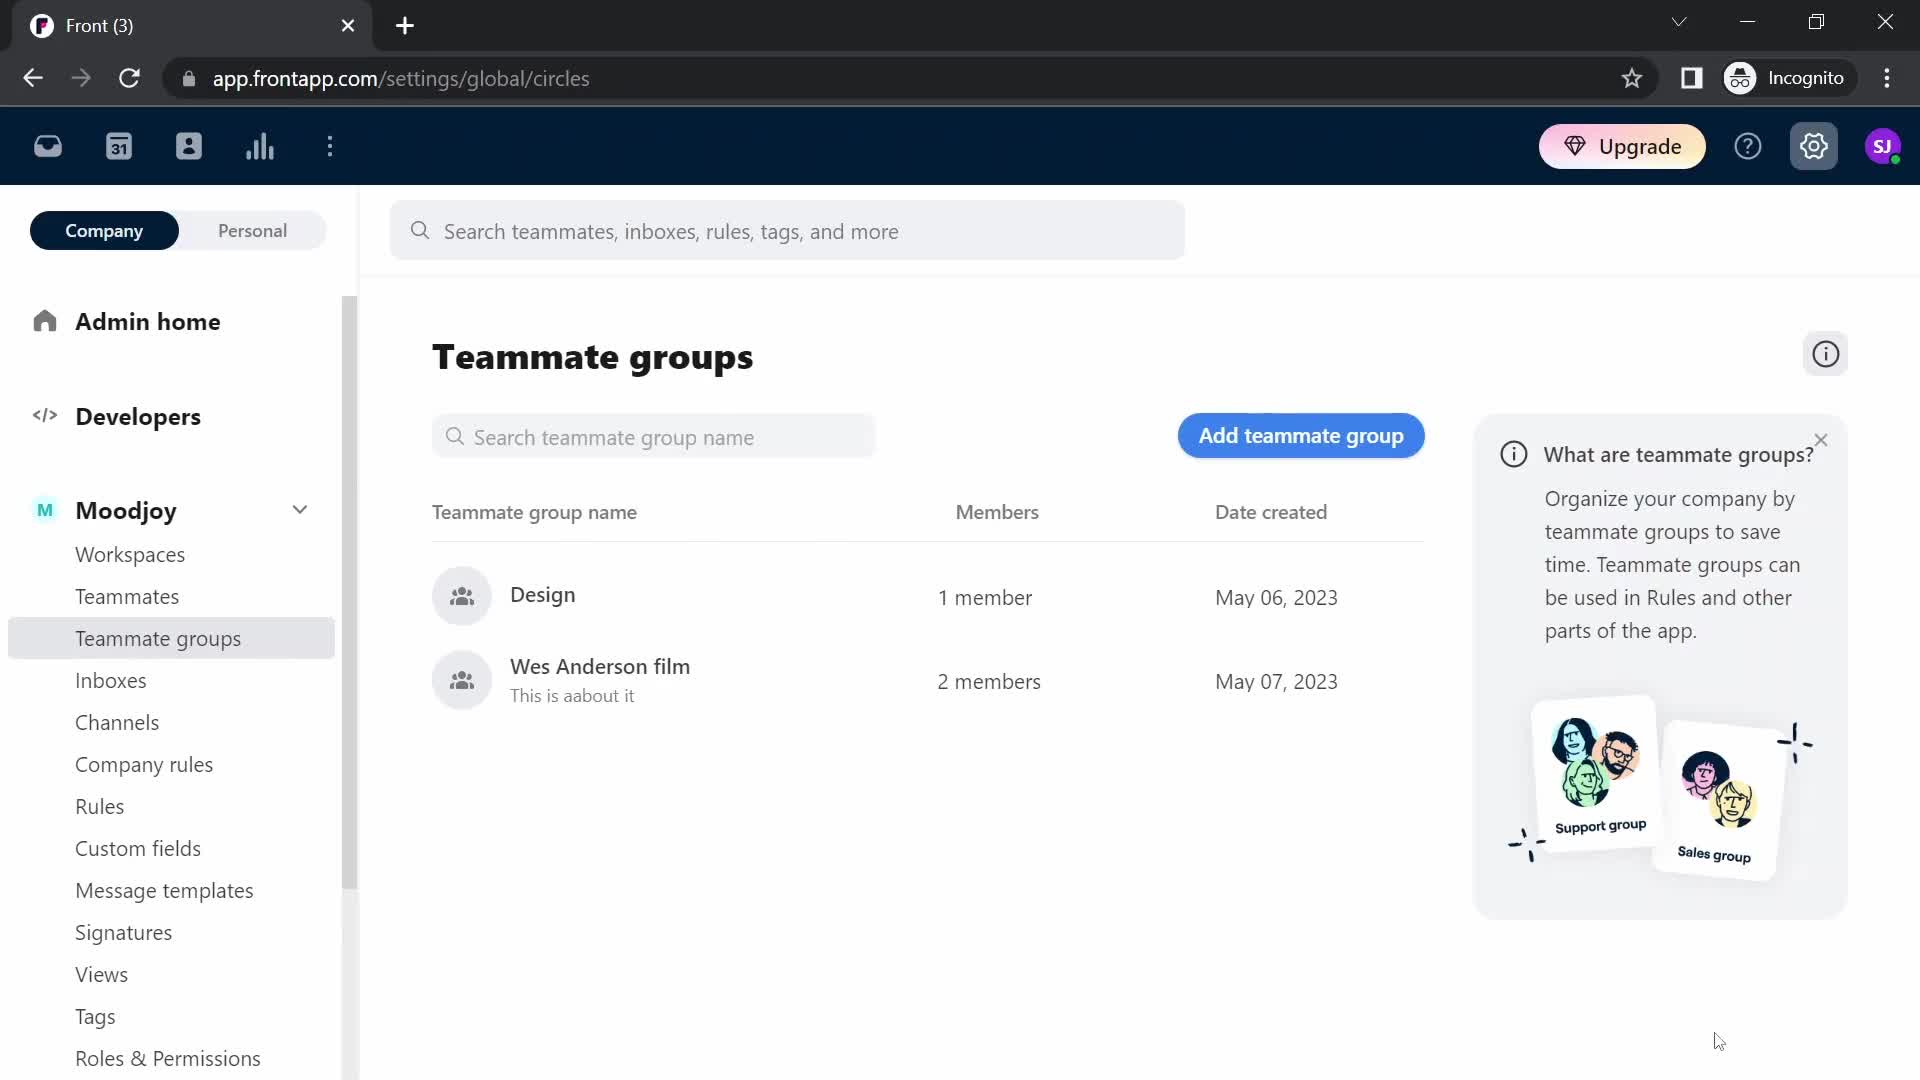Click the Members column header

coord(997,512)
